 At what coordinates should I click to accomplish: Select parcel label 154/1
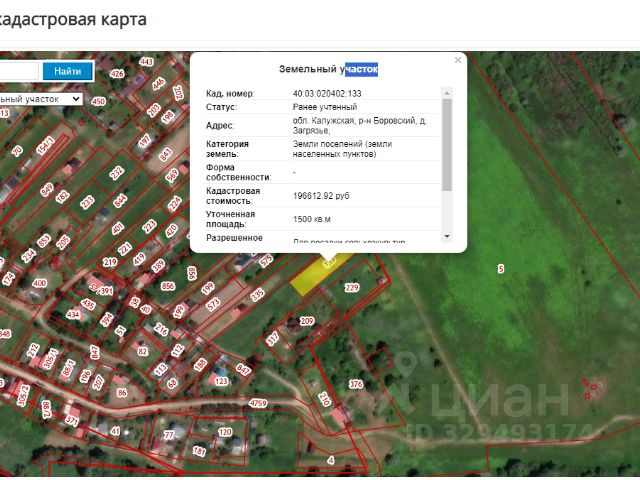46,146
